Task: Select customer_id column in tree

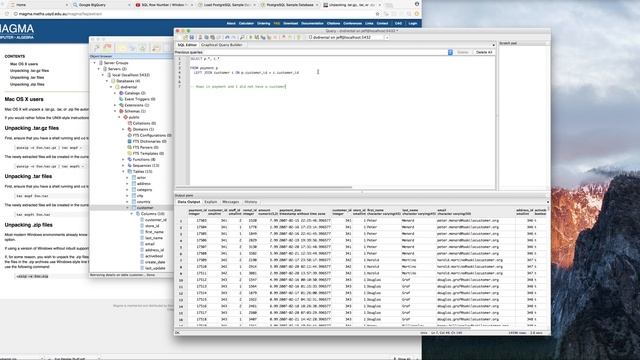Action: pyautogui.click(x=156, y=220)
